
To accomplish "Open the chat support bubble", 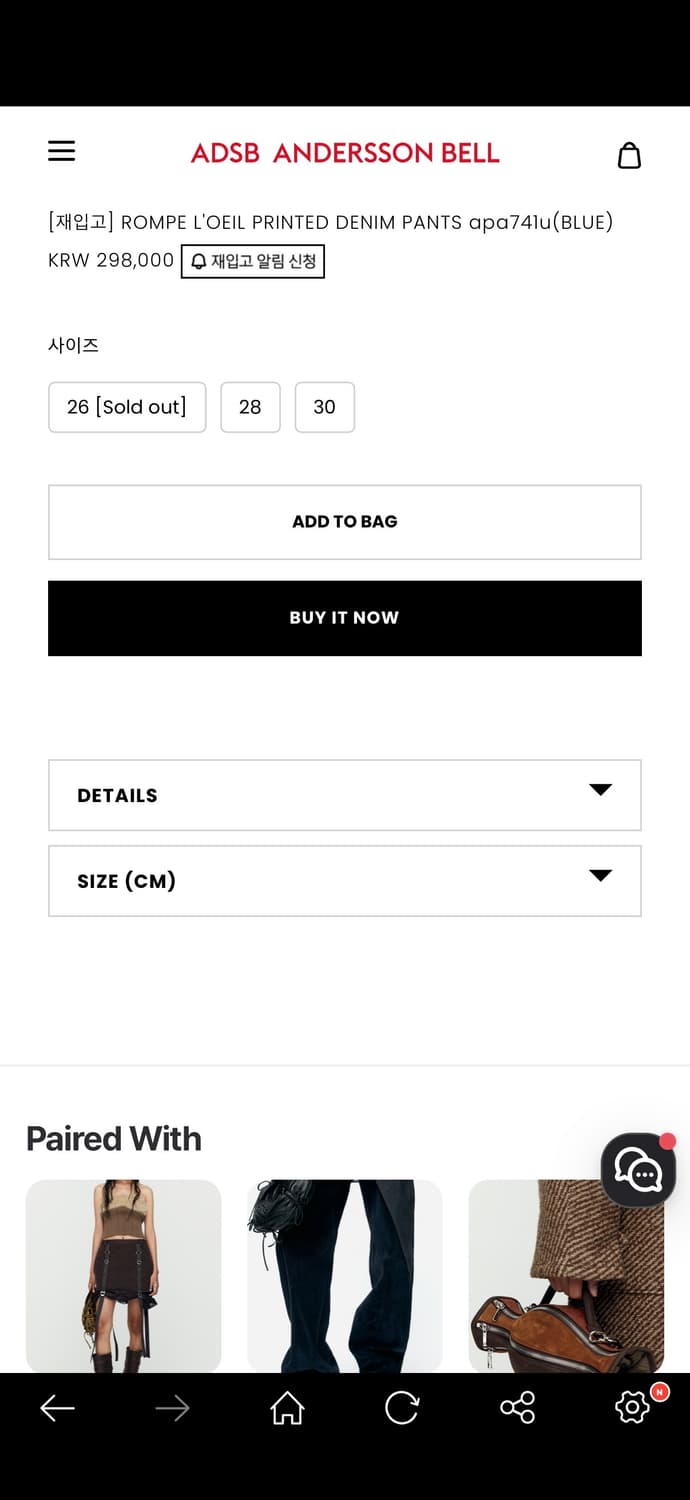I will point(638,1170).
